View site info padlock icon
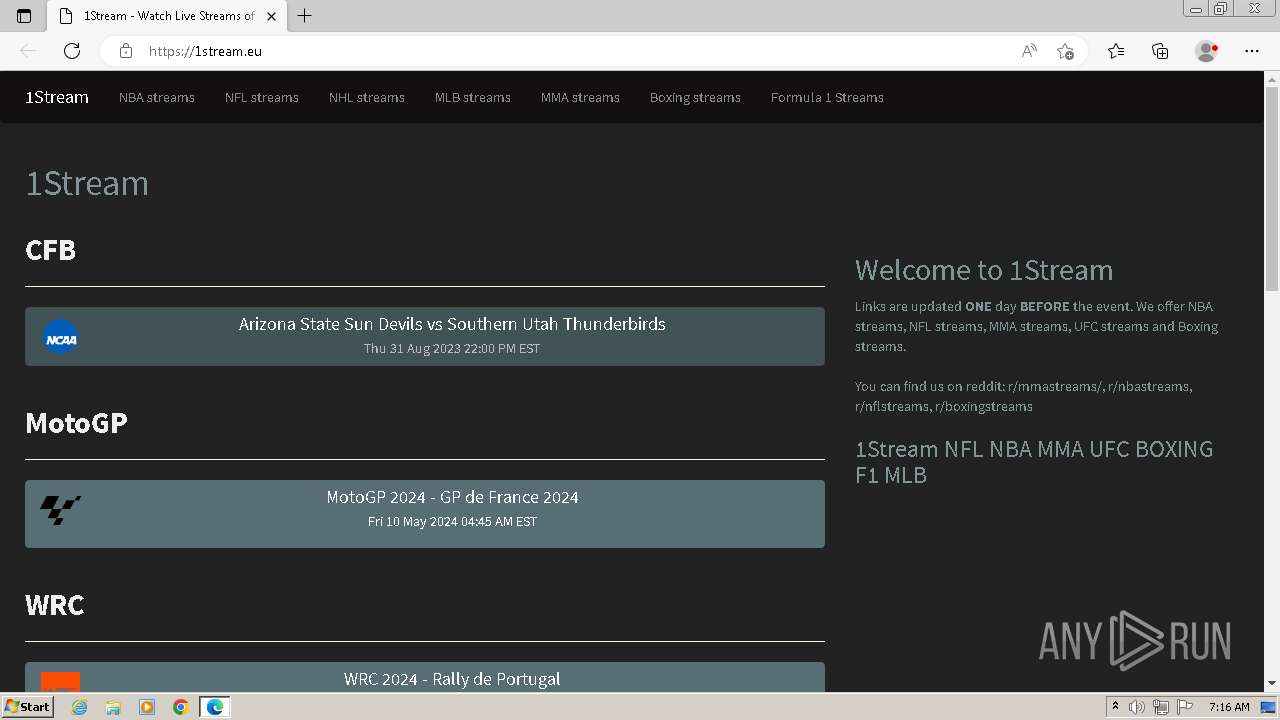This screenshot has width=1280, height=720. tap(125, 51)
